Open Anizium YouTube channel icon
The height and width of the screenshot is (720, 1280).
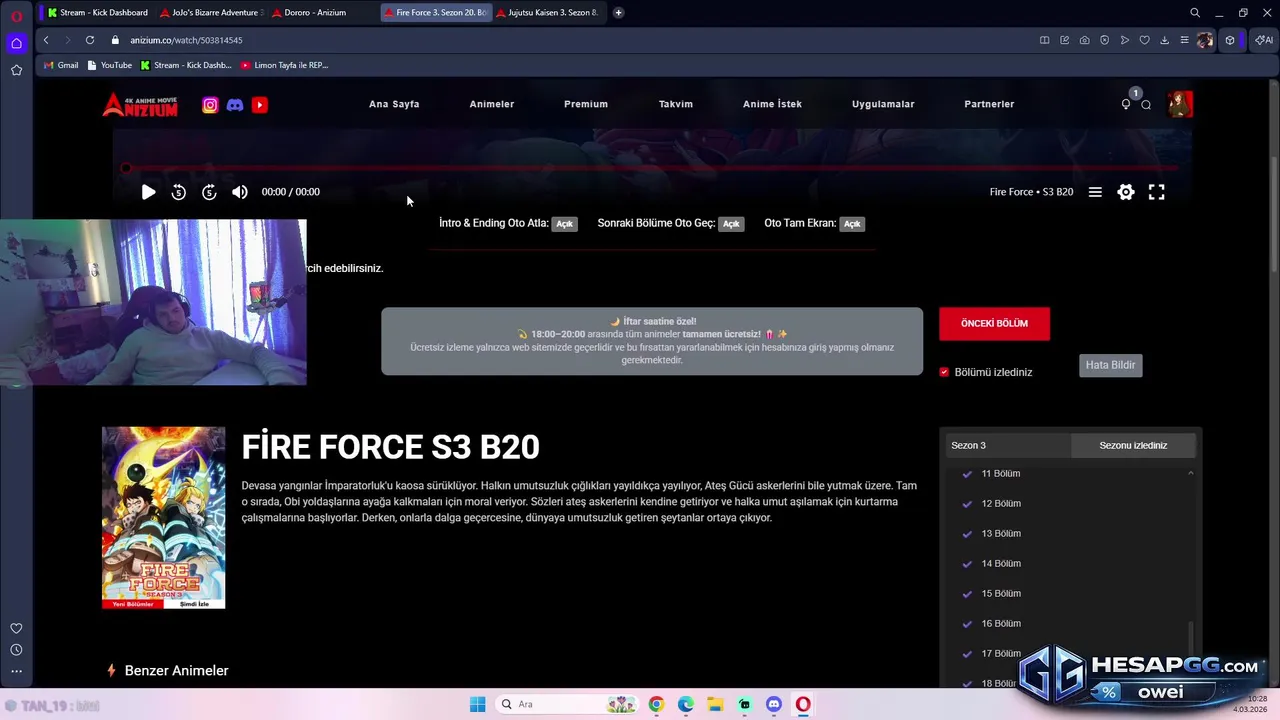click(x=260, y=105)
